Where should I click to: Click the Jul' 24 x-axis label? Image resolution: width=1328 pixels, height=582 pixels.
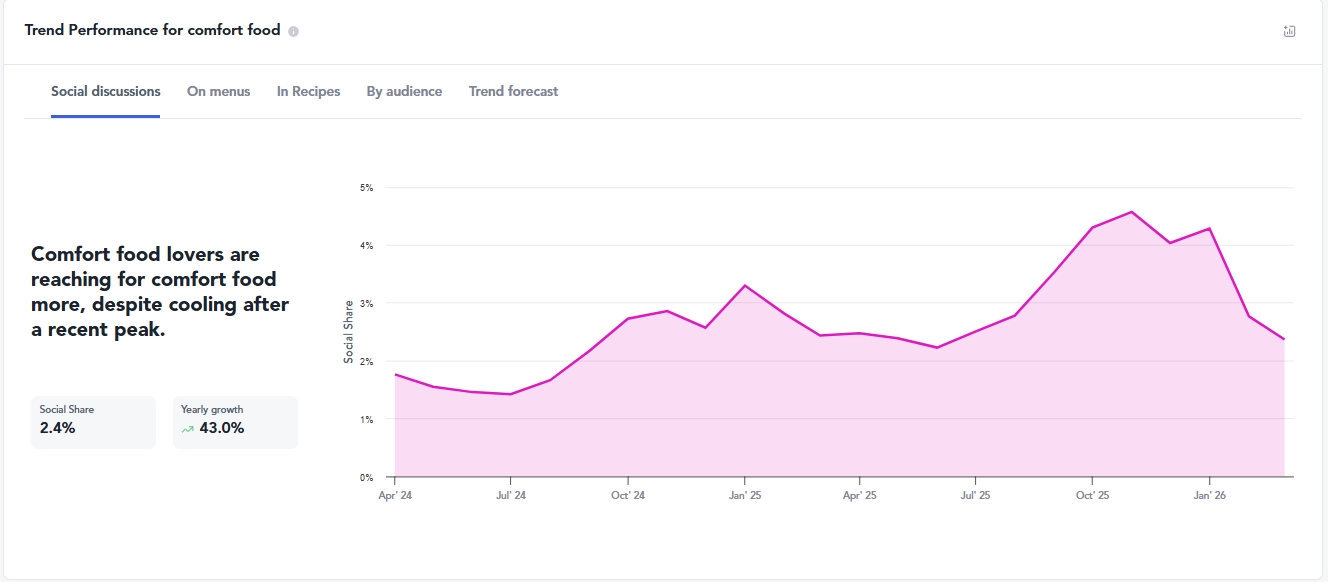coord(511,495)
